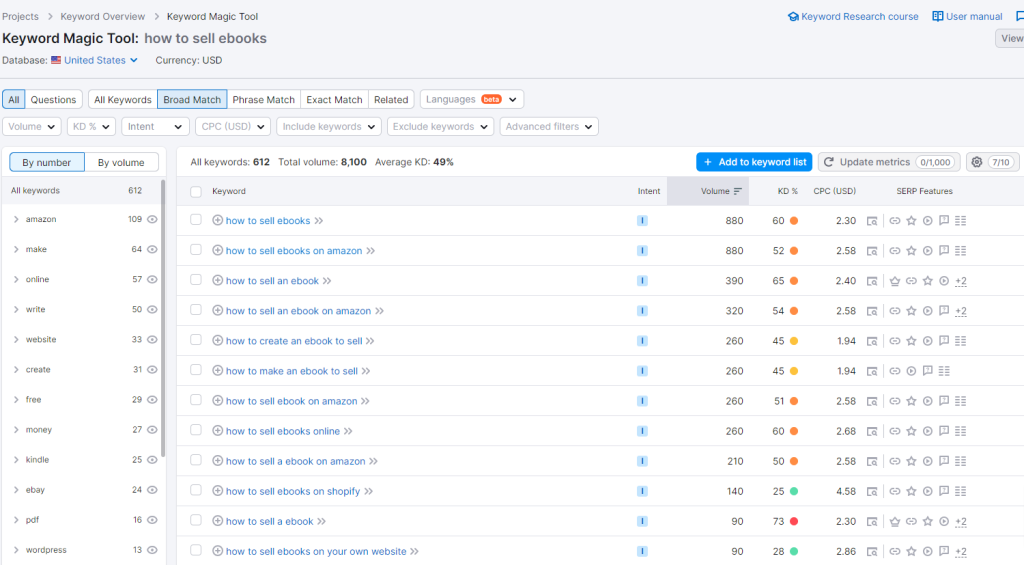This screenshot has width=1024, height=565.
Task: Click the Intent badge for 'how to sell ebooks'
Action: (642, 221)
